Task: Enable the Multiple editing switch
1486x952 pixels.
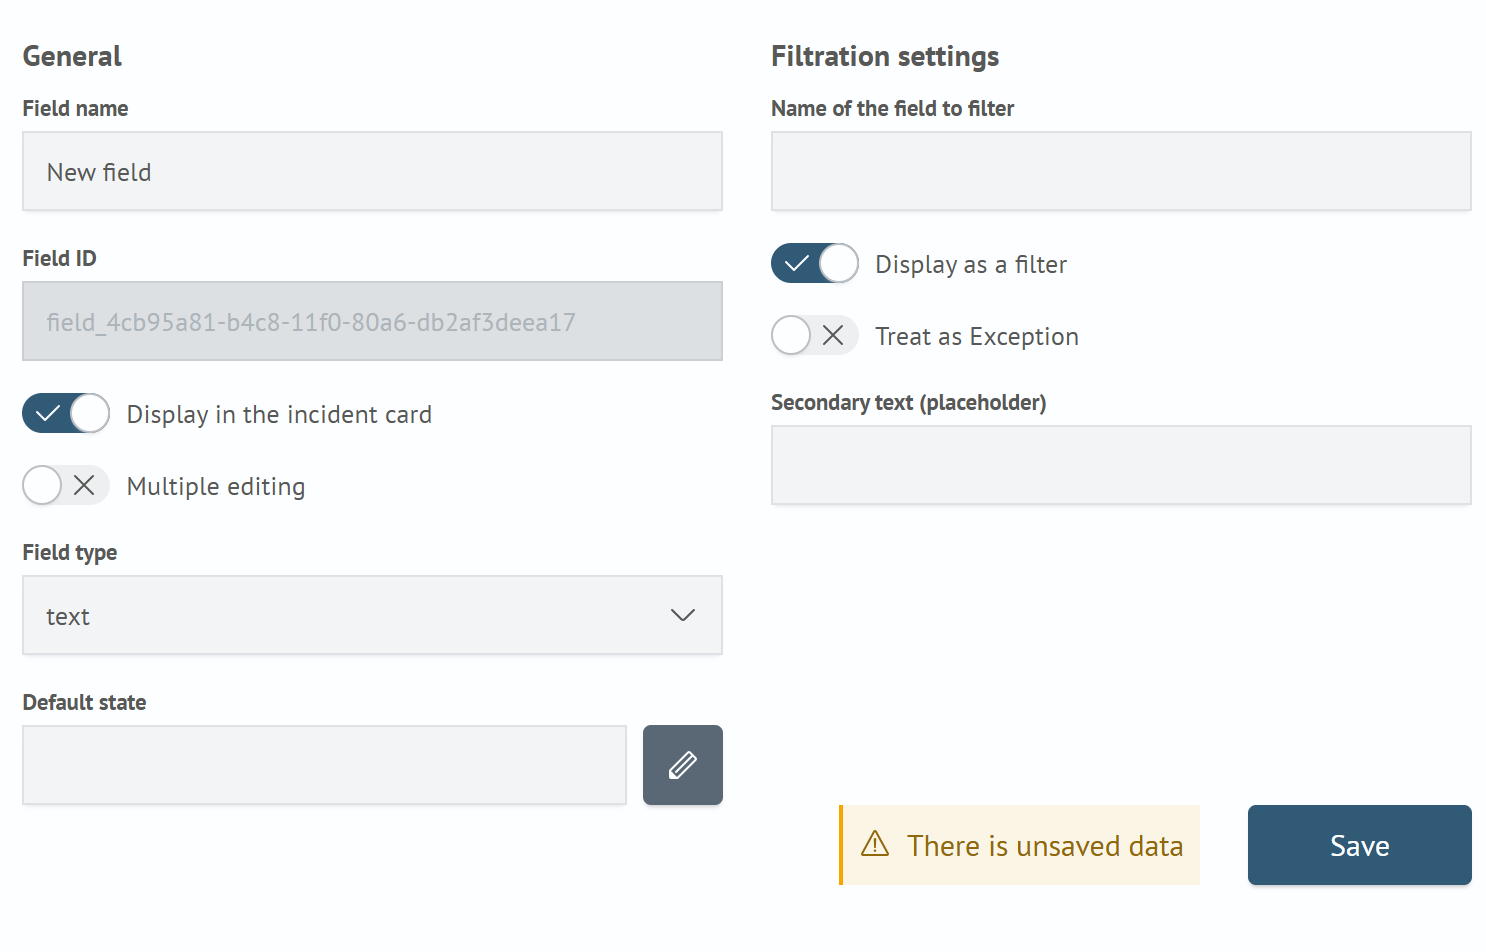Action: coord(66,485)
